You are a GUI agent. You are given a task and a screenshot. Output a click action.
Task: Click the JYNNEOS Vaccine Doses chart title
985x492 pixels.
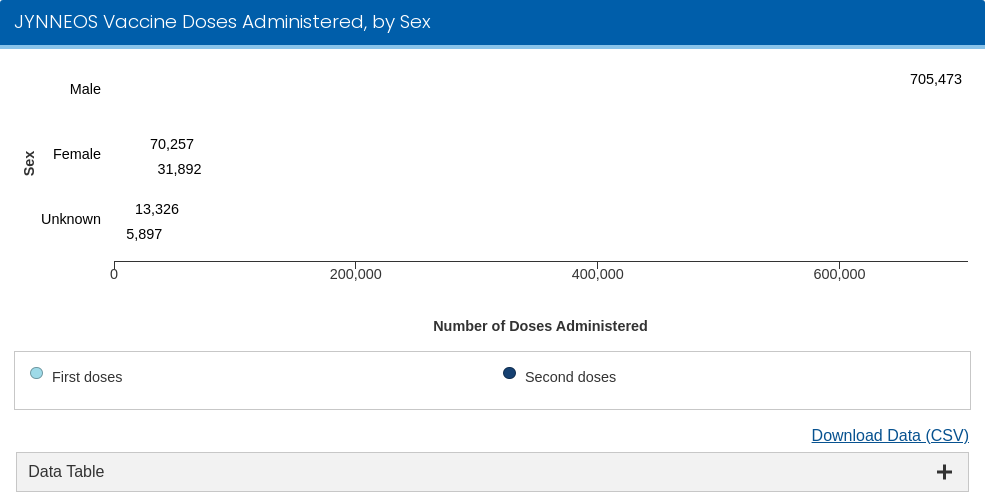click(222, 22)
